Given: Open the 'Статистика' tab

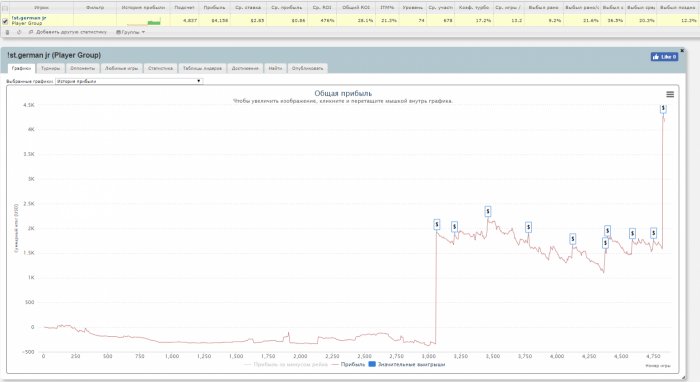Looking at the screenshot, I should tap(160, 68).
